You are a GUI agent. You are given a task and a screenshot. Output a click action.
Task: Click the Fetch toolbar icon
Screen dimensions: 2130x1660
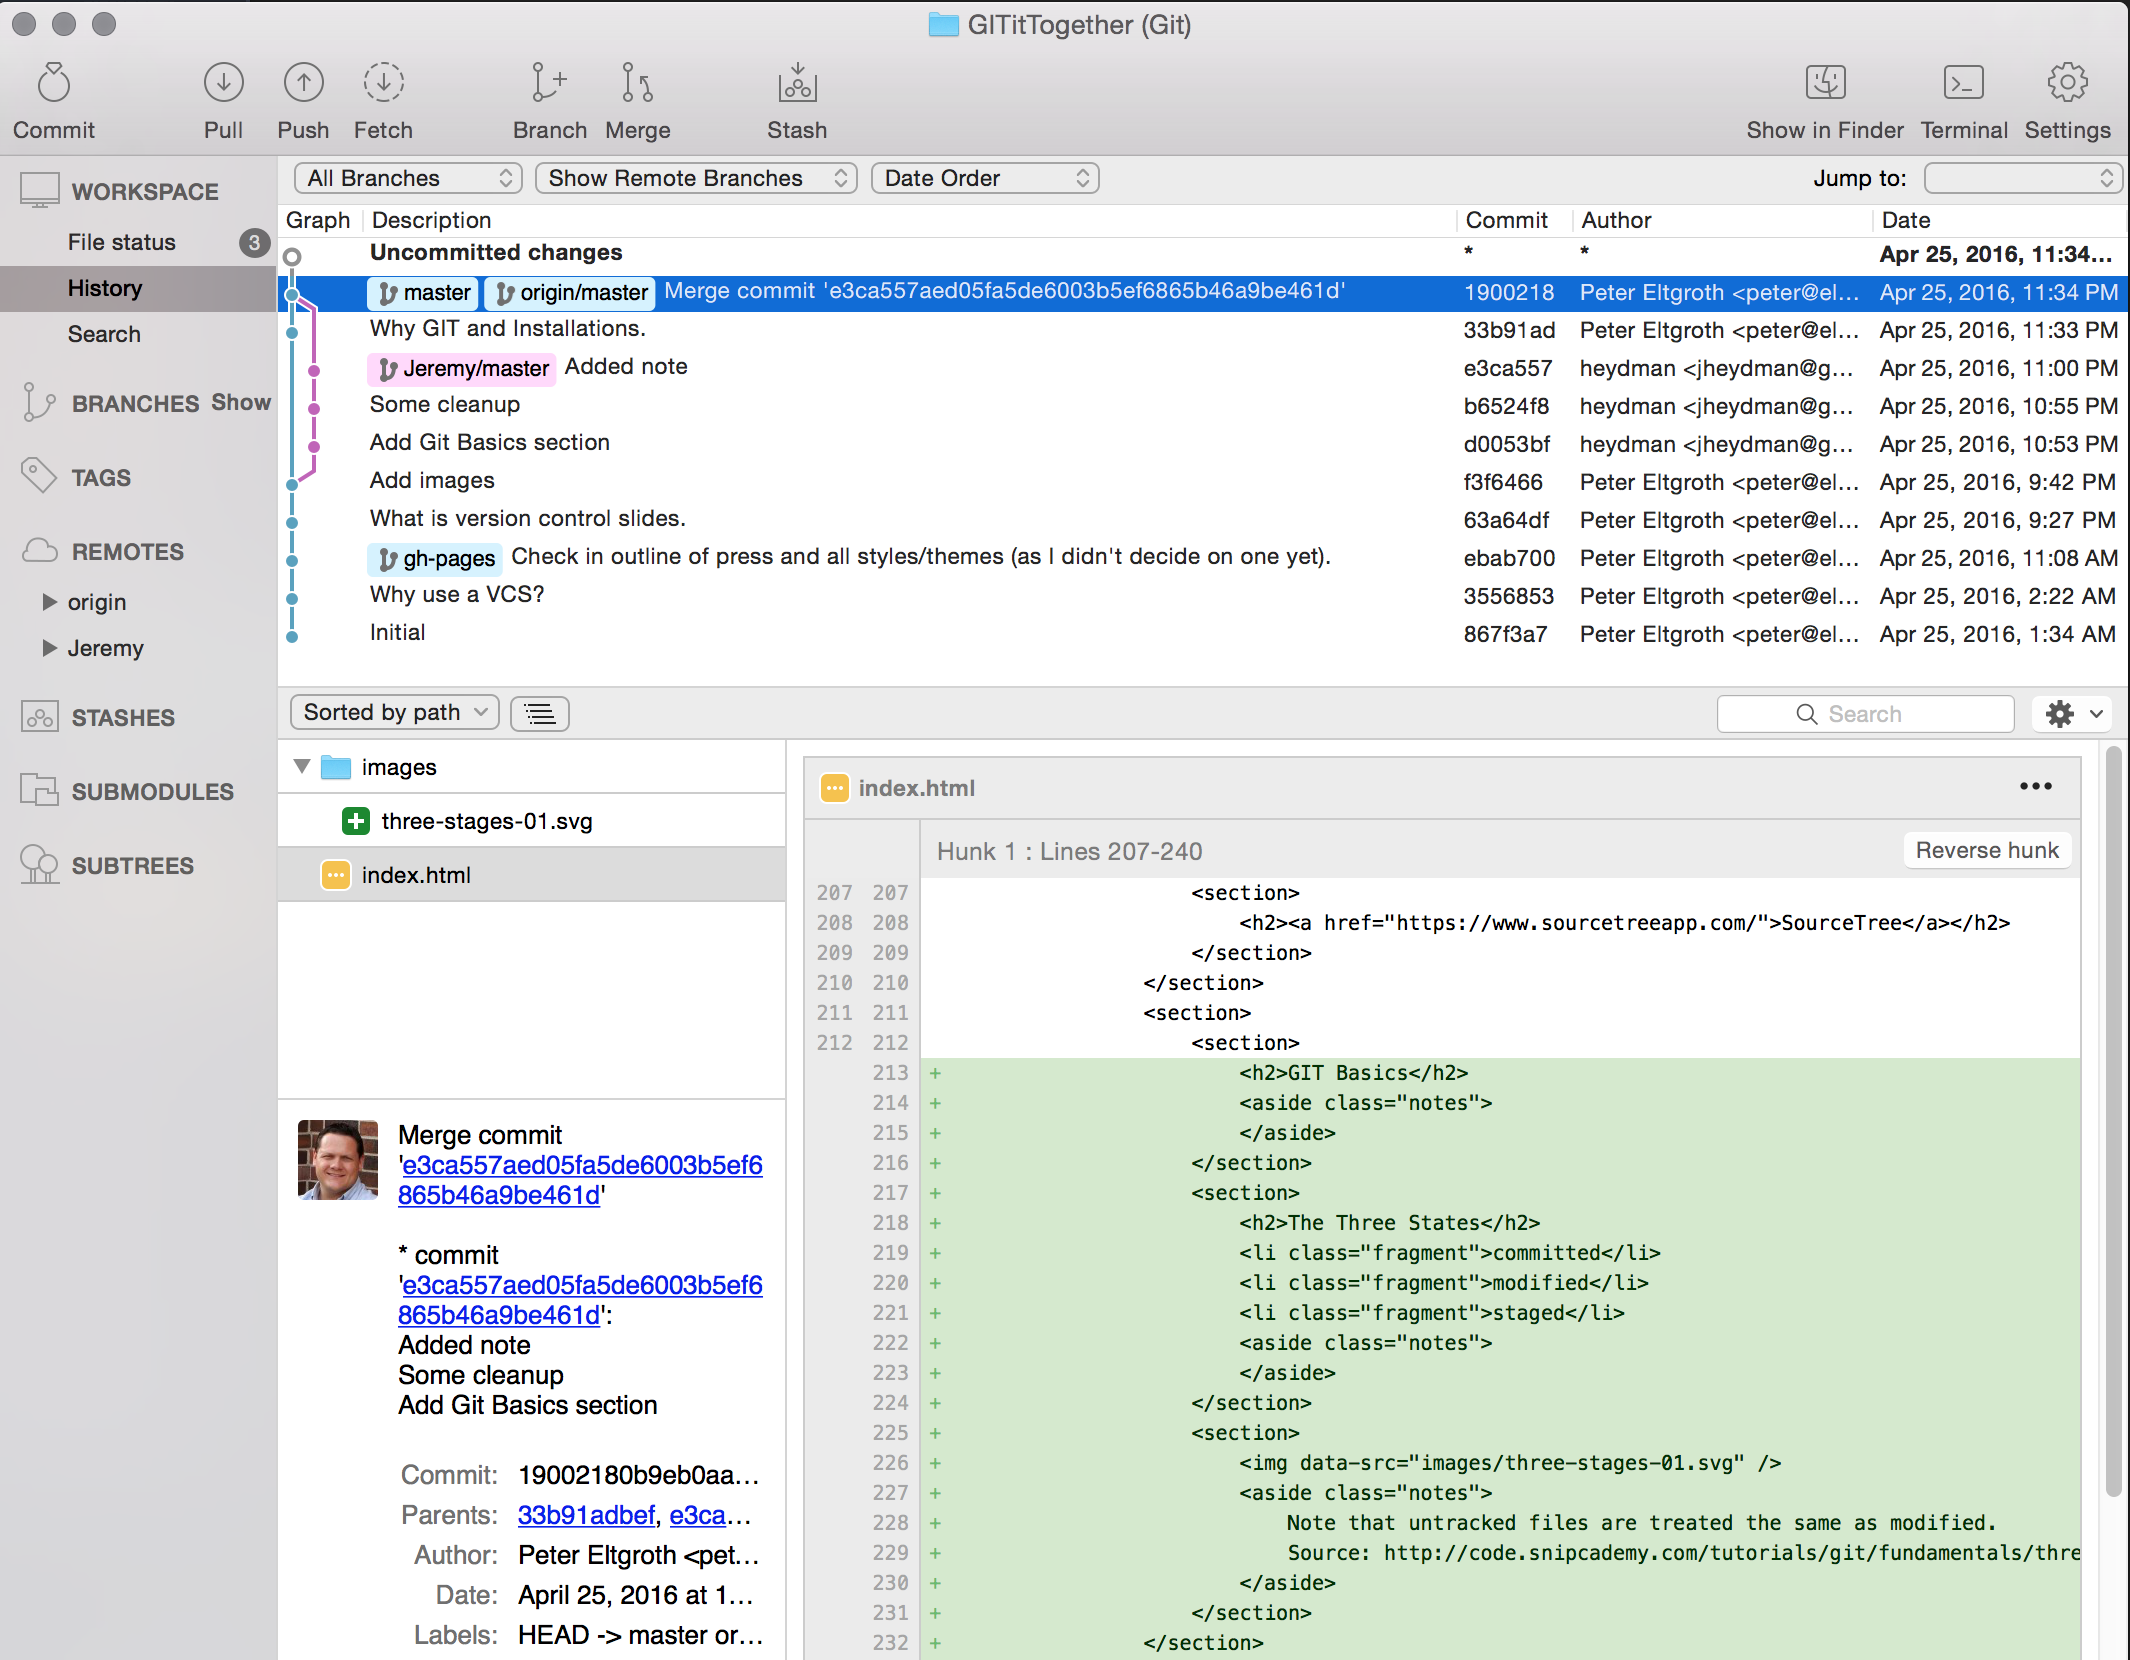coord(383,84)
